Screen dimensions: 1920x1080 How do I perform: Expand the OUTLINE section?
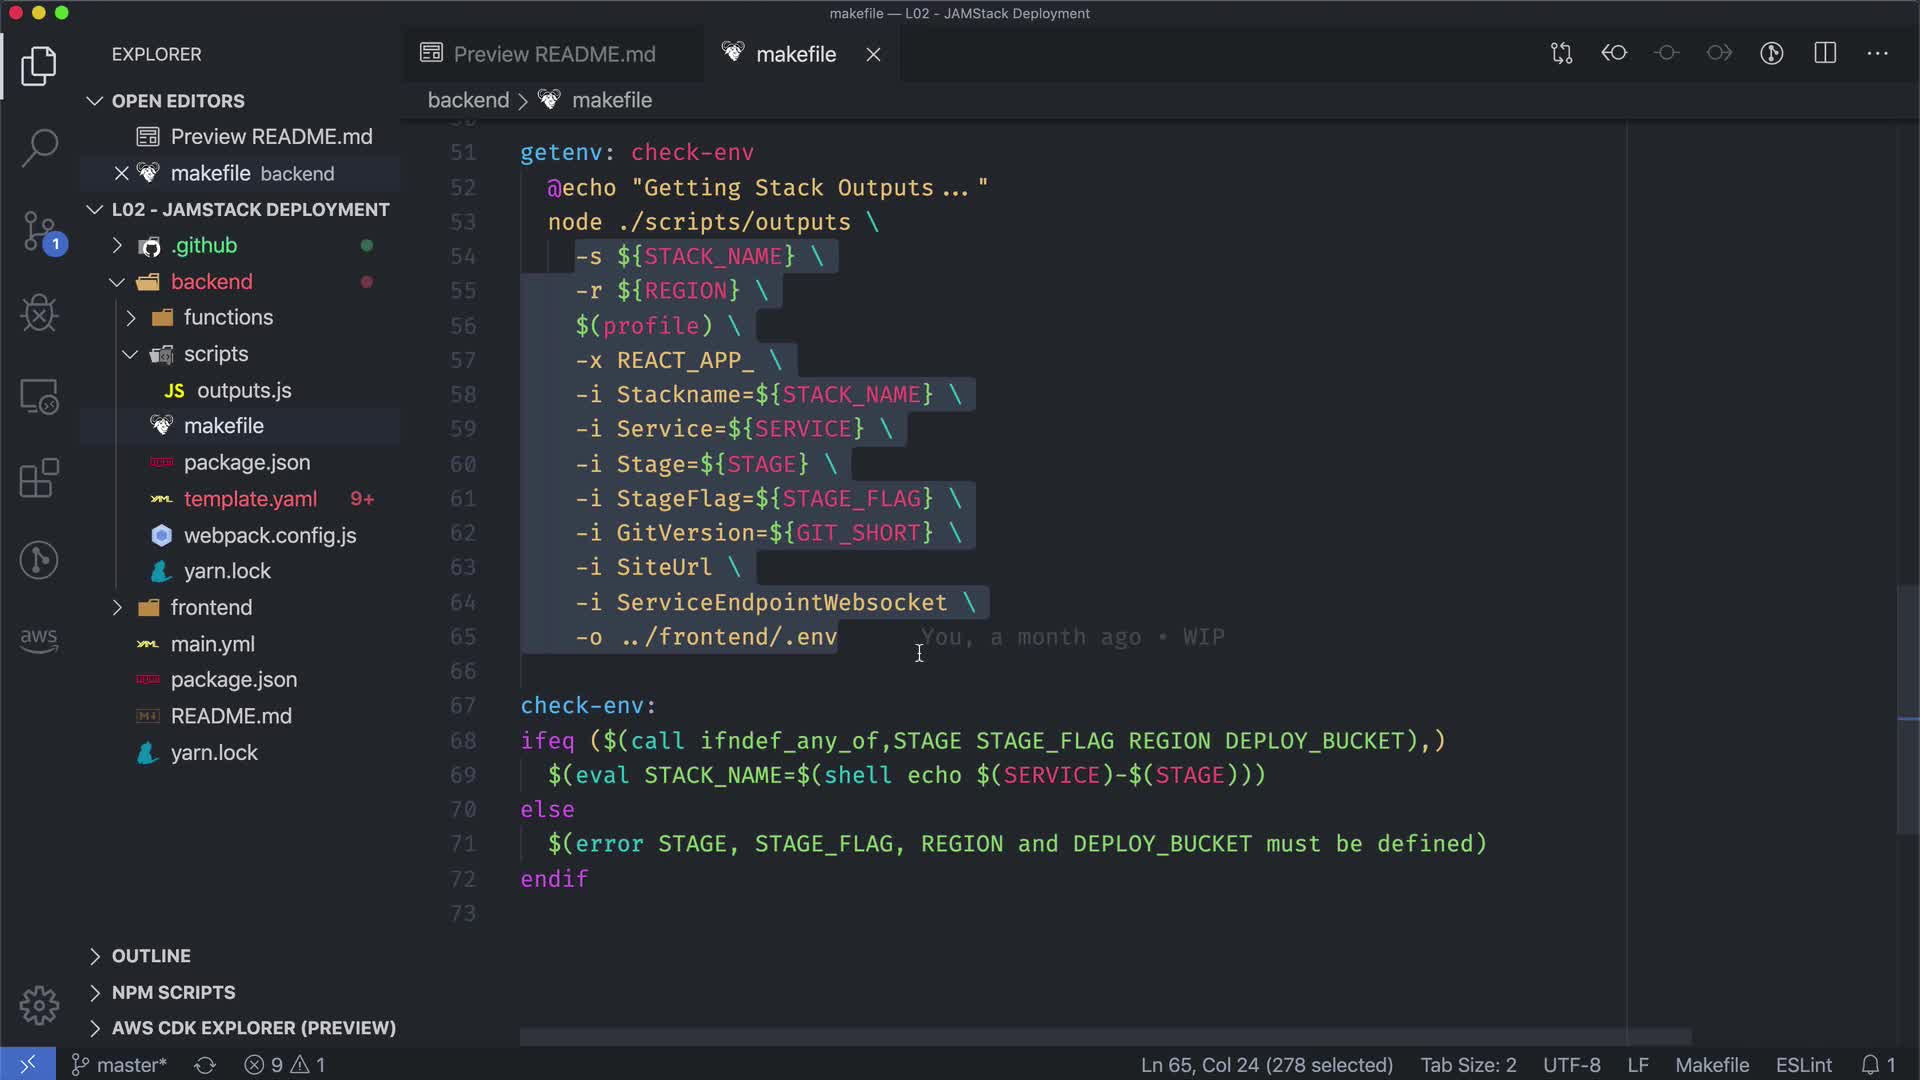[x=150, y=956]
